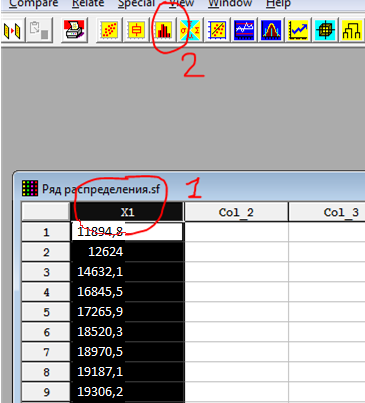Select row header 7

point(46,352)
